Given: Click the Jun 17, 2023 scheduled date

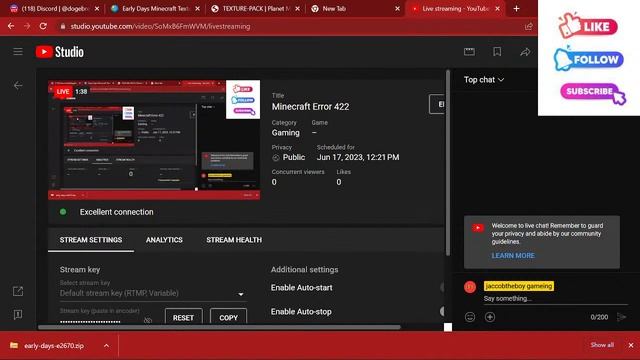Looking at the screenshot, I should point(358,157).
